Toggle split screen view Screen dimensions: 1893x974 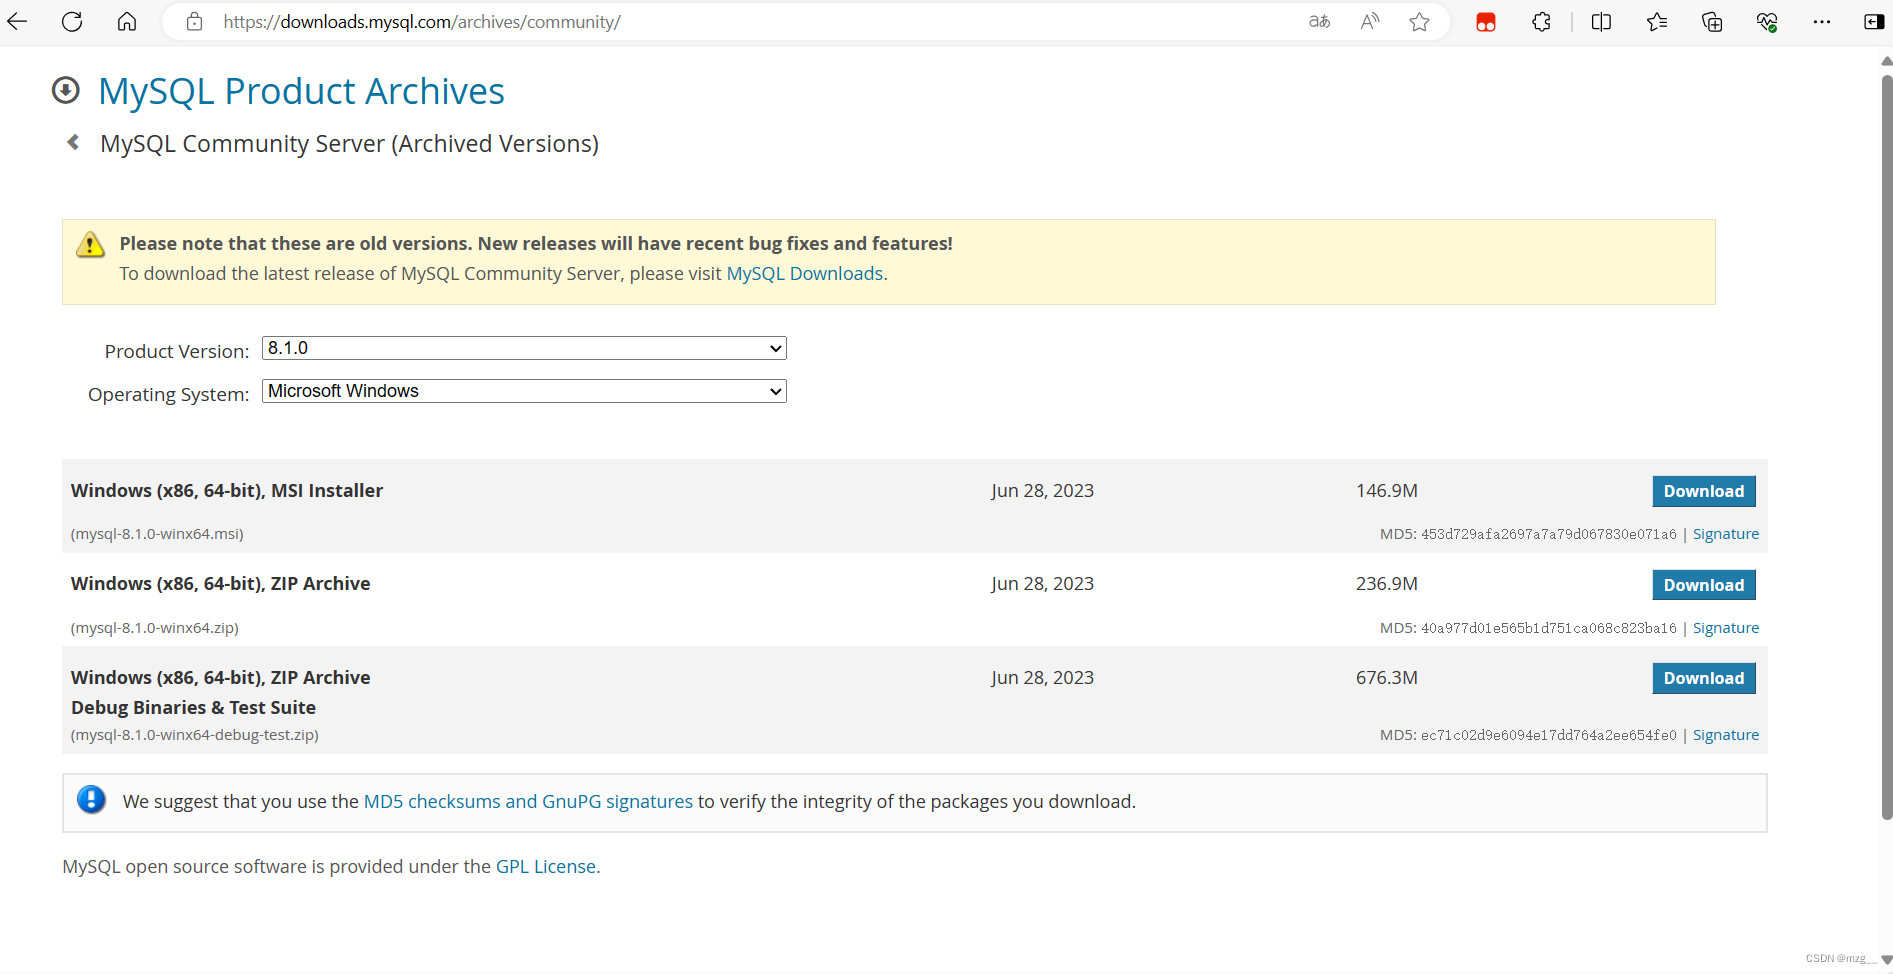1601,21
